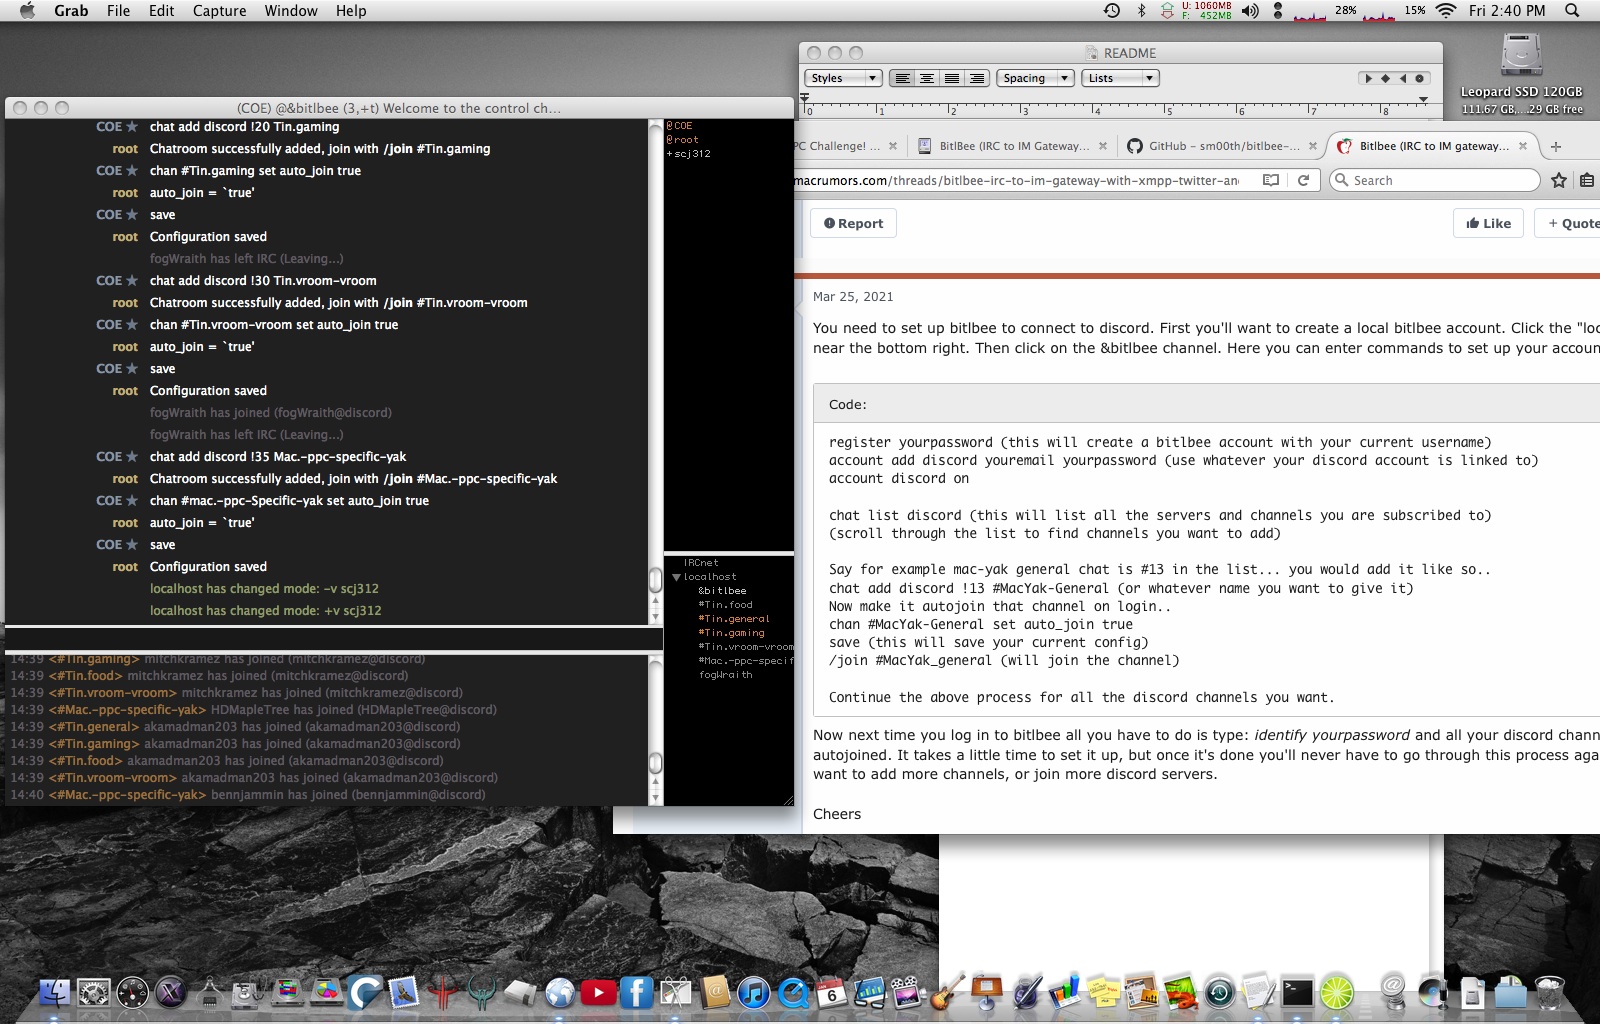Select align right in README toolbar
This screenshot has height=1024, width=1600.
(977, 78)
